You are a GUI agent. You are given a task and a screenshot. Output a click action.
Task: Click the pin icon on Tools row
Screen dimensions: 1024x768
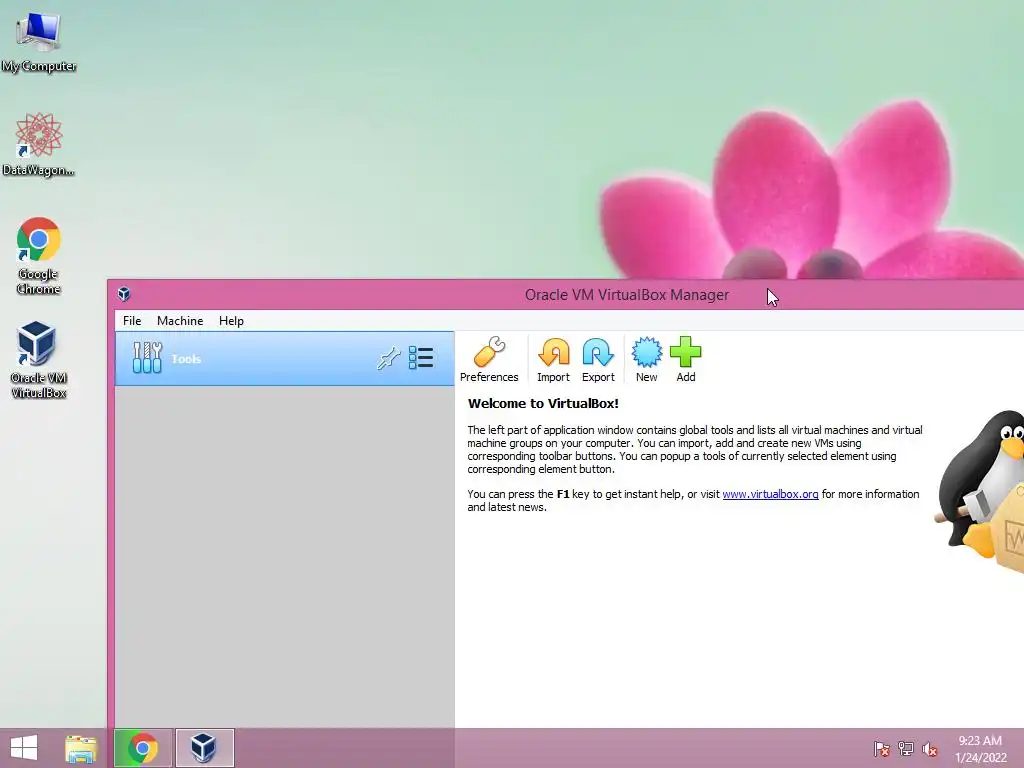point(389,358)
